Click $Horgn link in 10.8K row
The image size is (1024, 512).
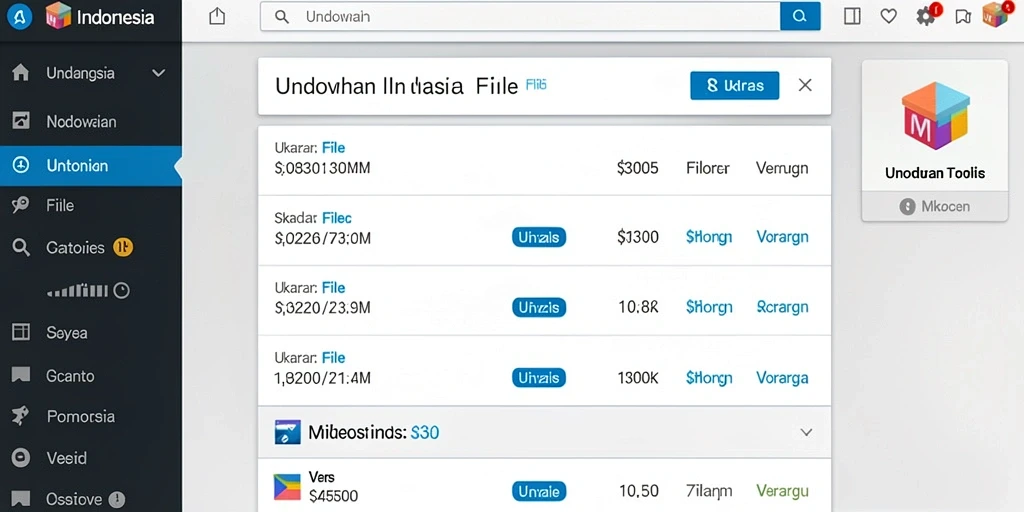[x=709, y=307]
